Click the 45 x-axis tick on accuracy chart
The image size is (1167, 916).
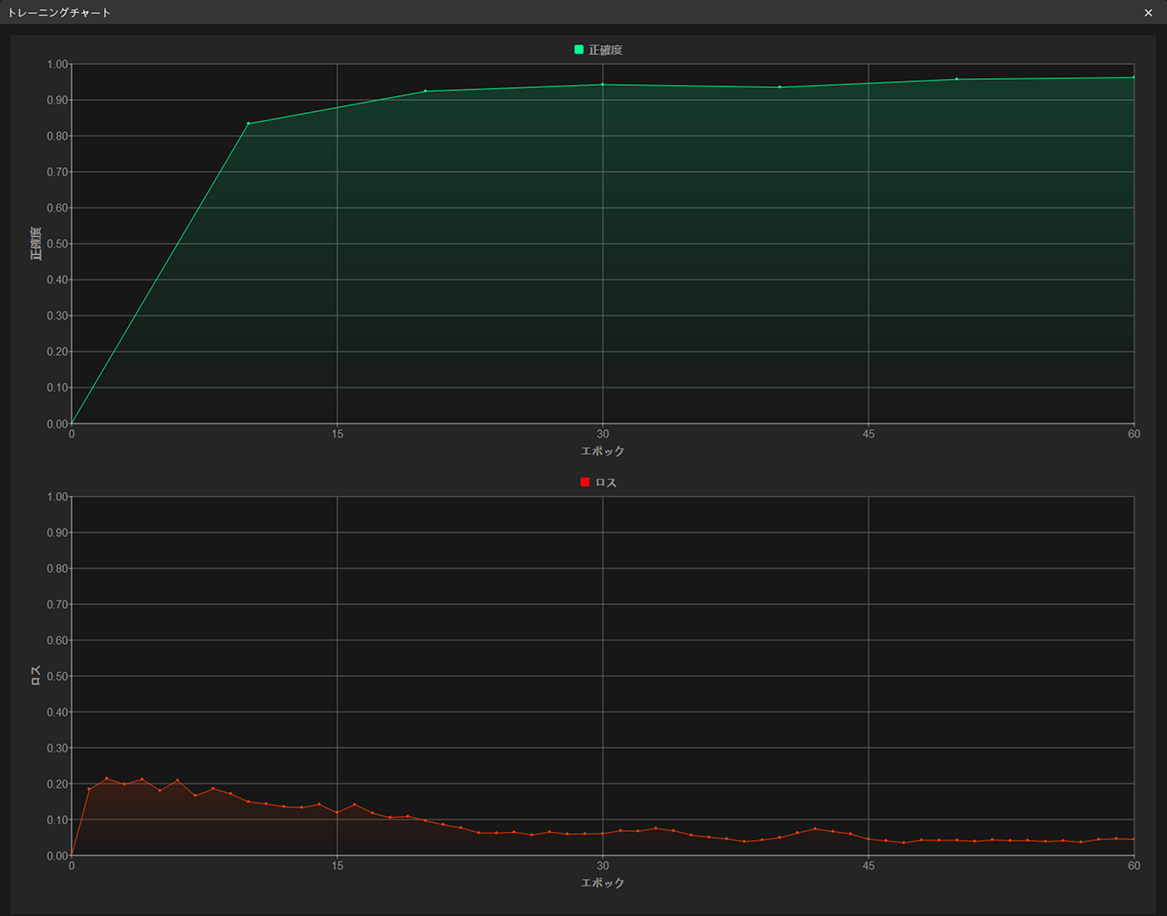click(x=869, y=434)
